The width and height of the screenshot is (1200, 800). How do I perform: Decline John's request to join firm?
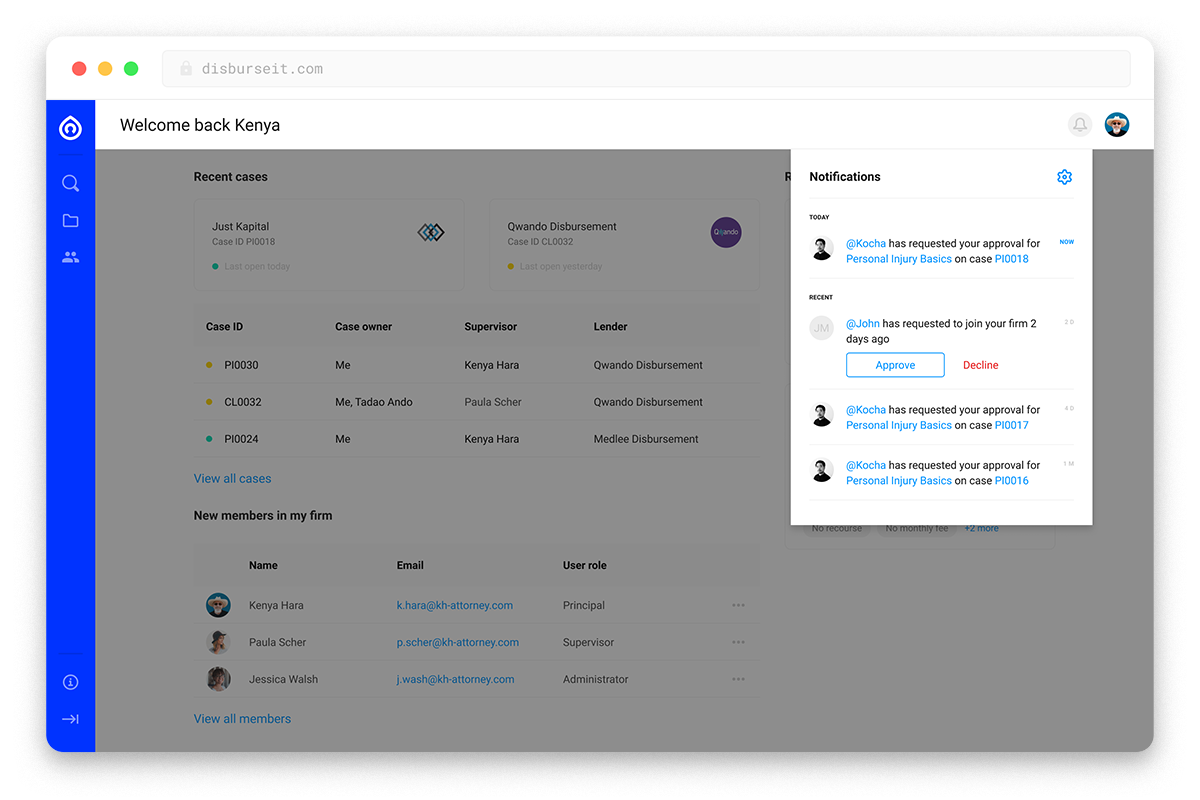[x=980, y=365]
